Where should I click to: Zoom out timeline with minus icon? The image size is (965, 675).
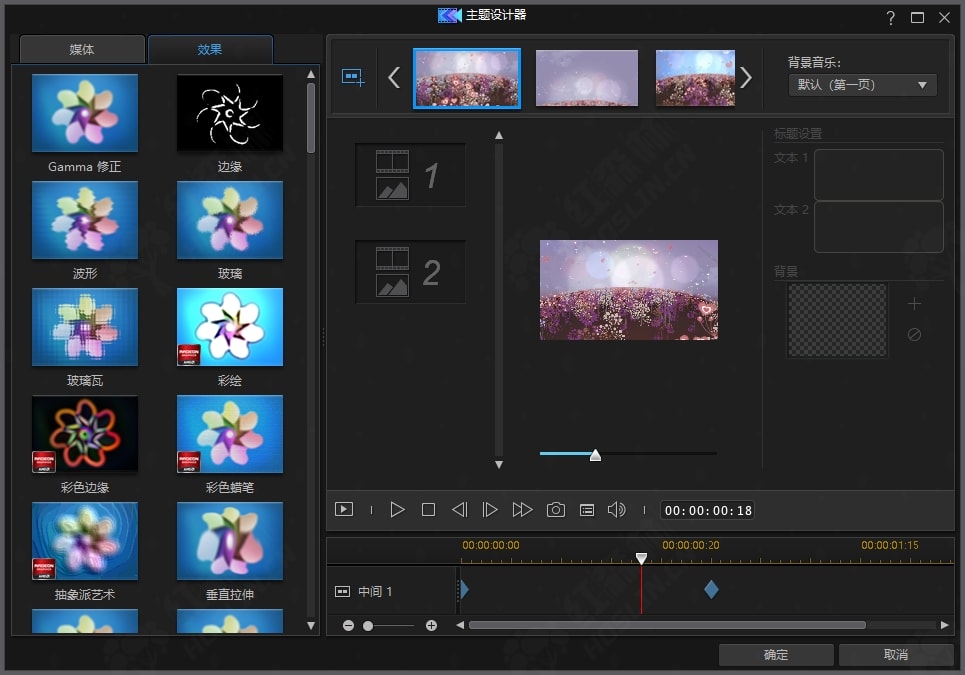[x=348, y=625]
